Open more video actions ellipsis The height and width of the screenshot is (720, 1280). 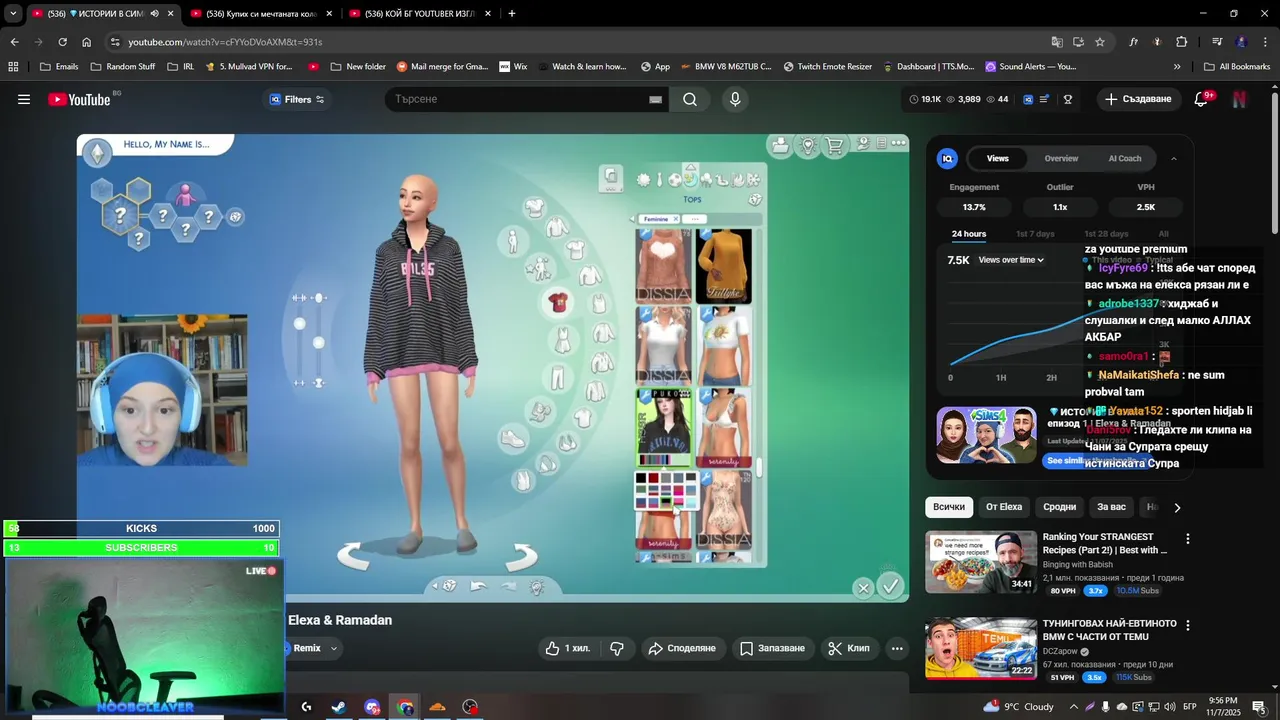[x=897, y=648]
